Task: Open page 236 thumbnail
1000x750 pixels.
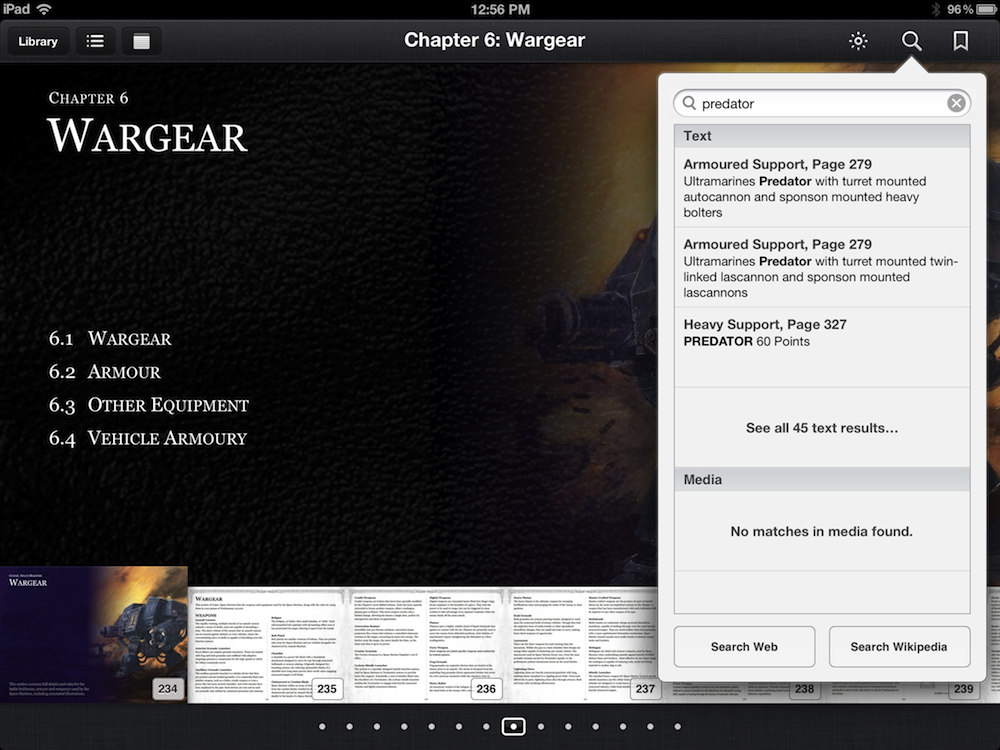Action: click(x=427, y=645)
